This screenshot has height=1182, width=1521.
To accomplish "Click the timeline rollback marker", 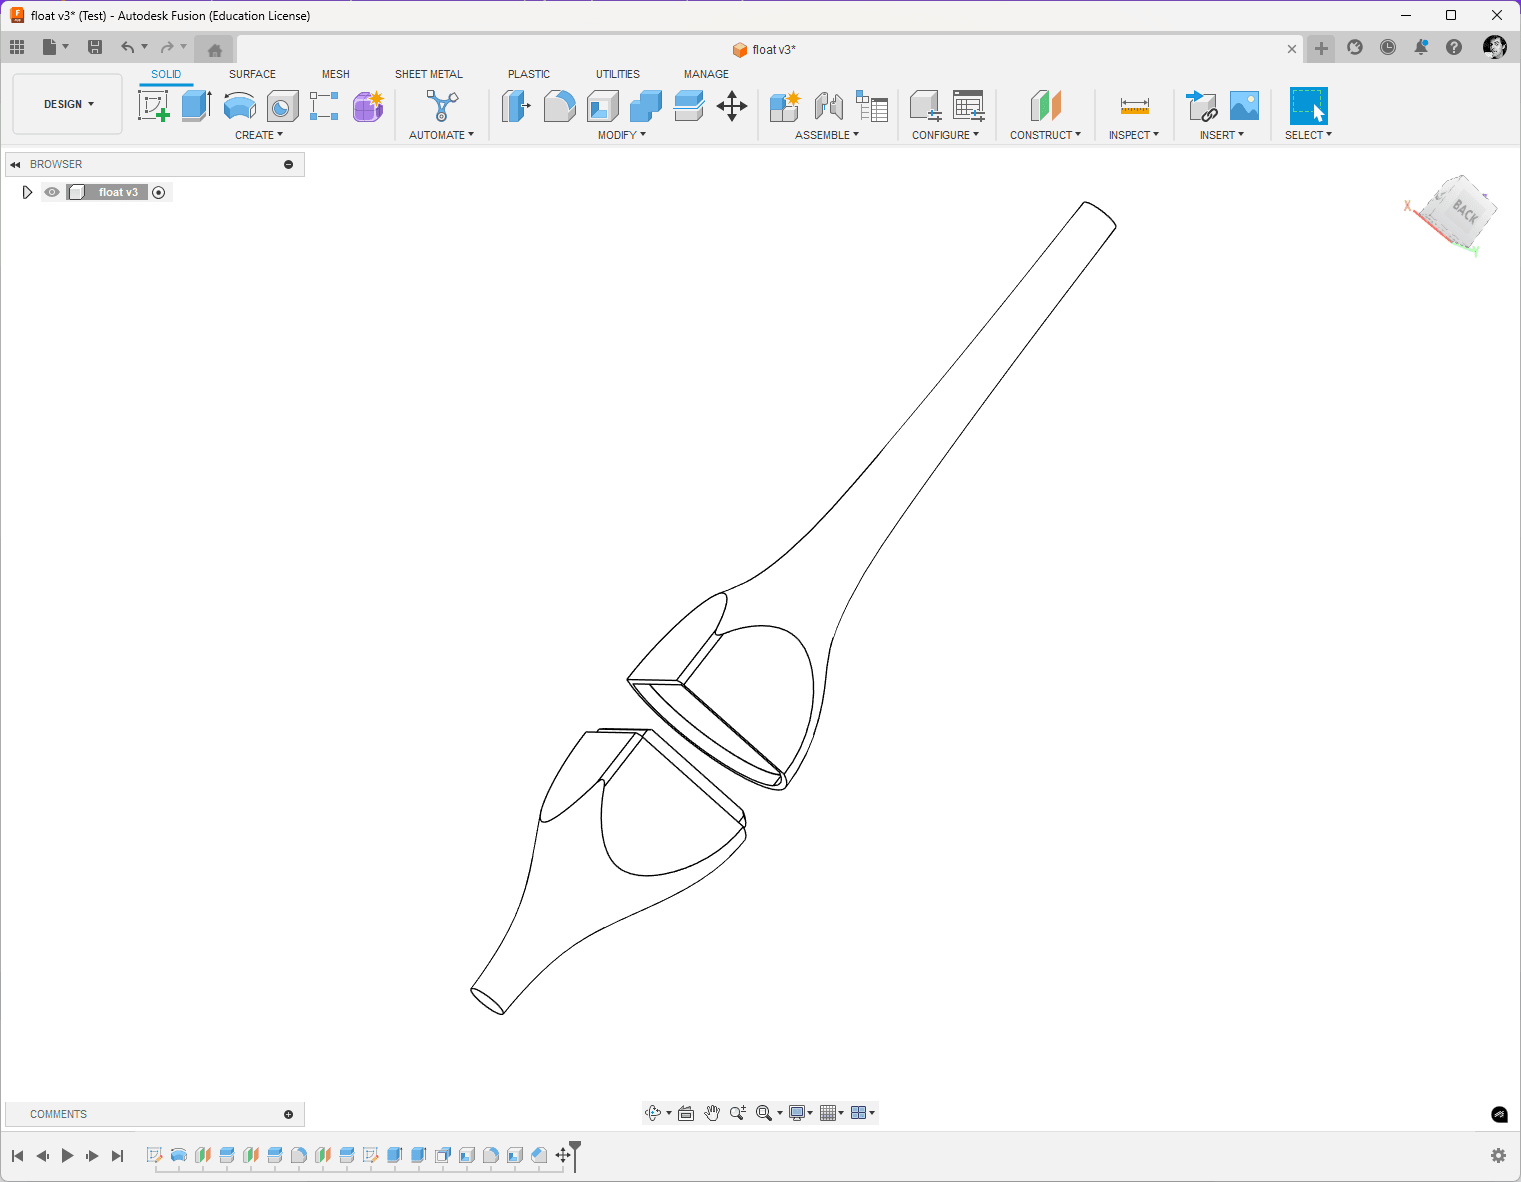I will click(x=576, y=1154).
